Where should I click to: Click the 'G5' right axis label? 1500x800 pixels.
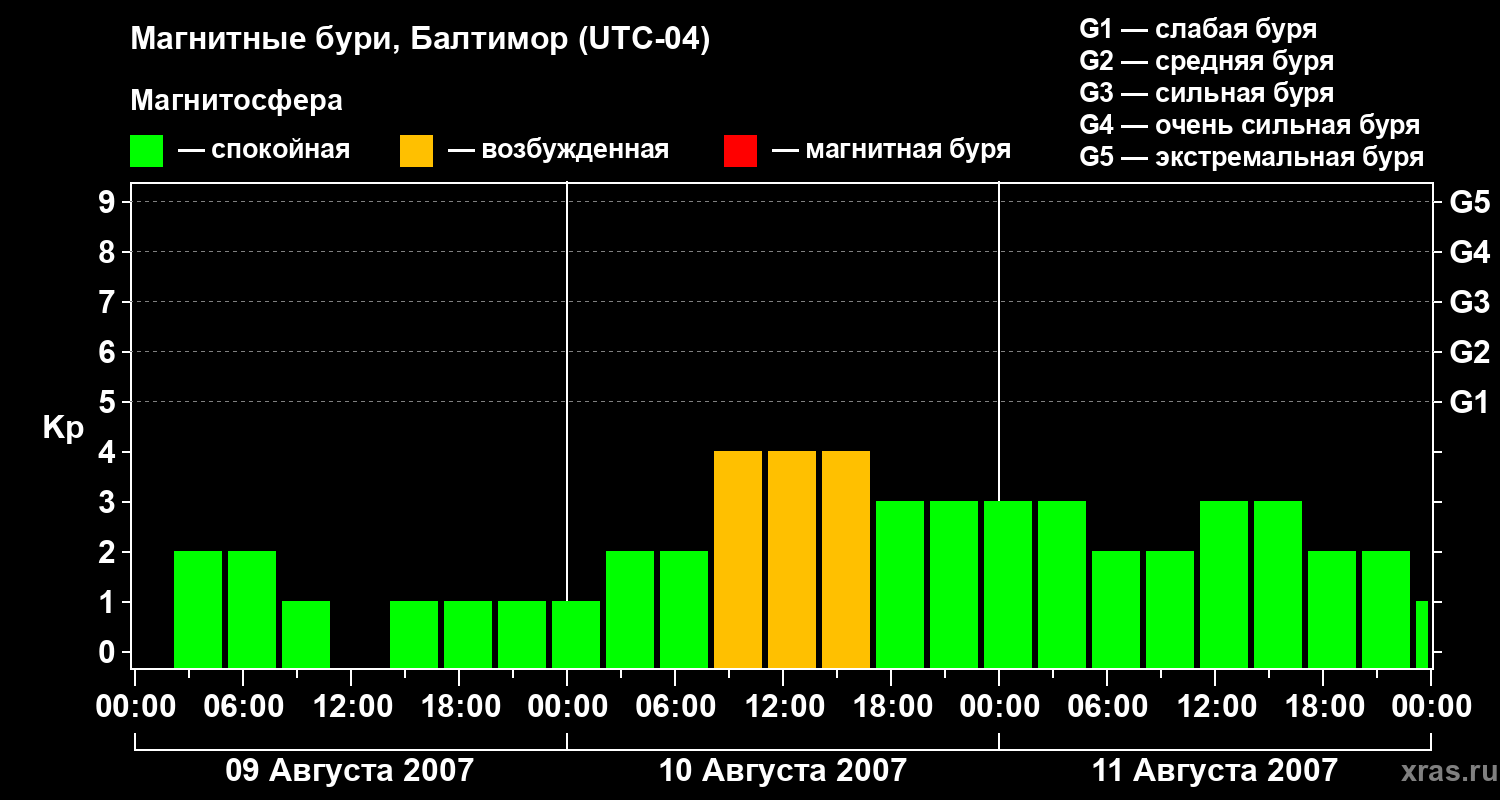(1469, 203)
